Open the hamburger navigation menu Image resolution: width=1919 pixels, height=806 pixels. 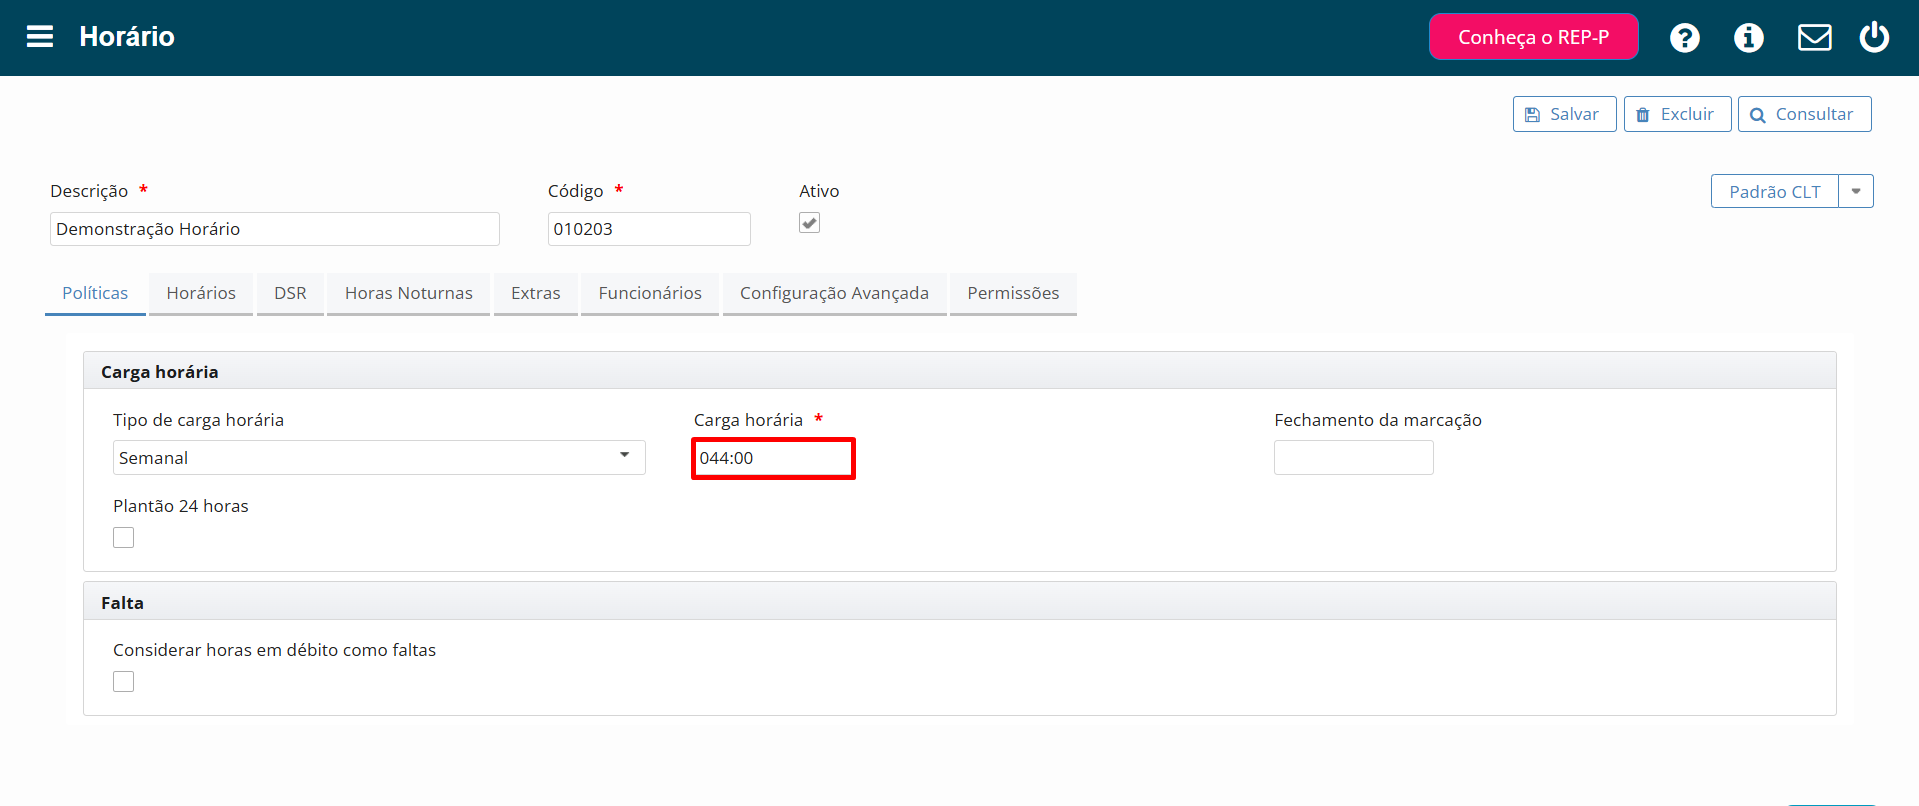pyautogui.click(x=40, y=37)
